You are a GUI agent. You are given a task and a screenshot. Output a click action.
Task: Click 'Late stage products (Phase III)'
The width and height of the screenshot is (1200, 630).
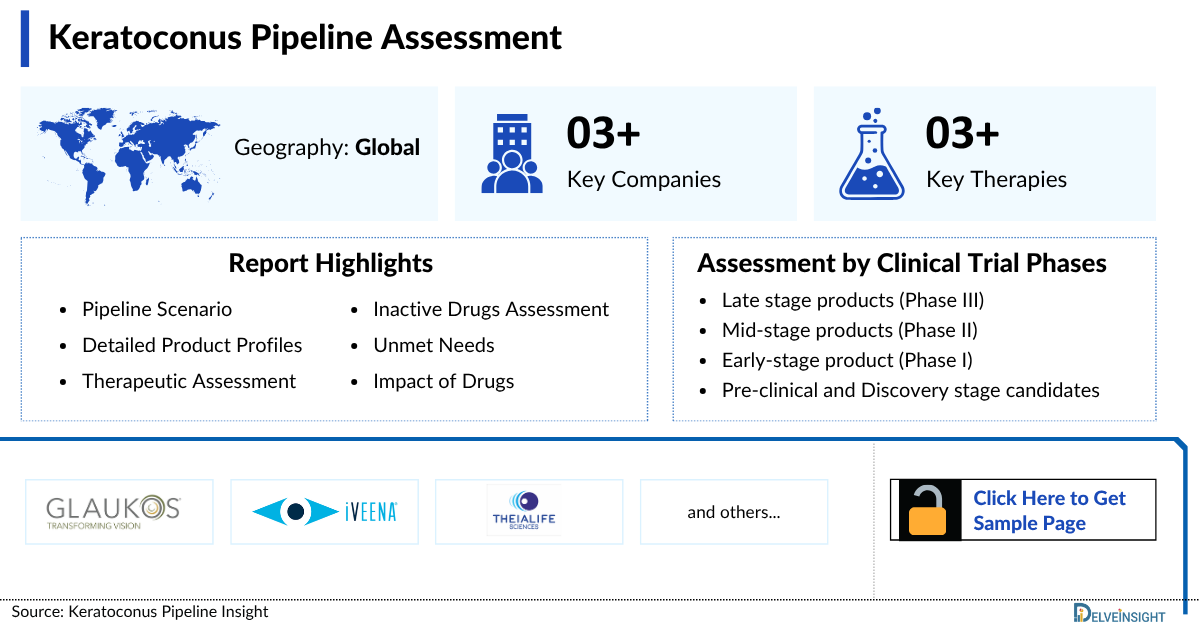click(853, 300)
